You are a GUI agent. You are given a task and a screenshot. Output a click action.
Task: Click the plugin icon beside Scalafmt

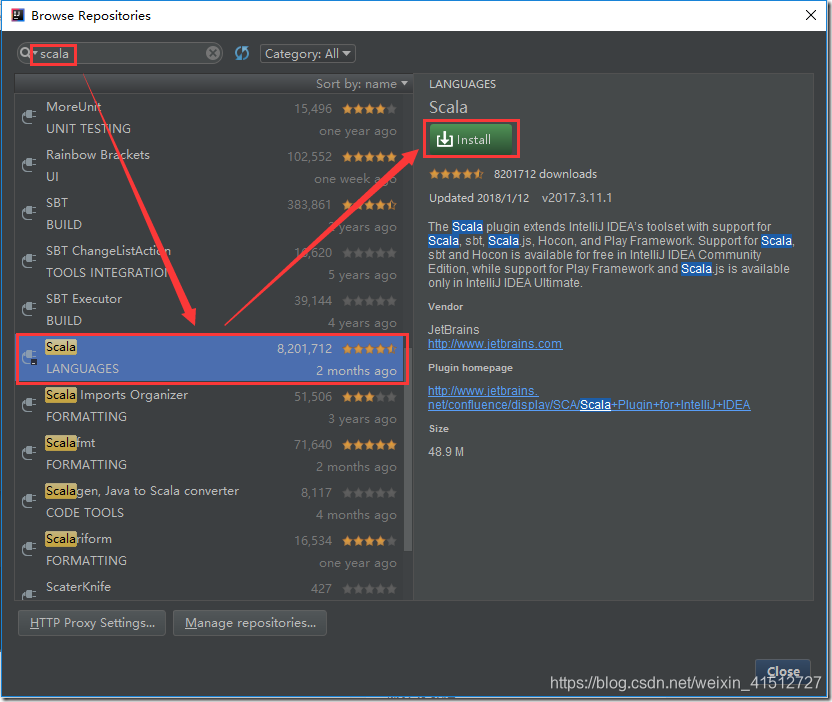(x=29, y=452)
